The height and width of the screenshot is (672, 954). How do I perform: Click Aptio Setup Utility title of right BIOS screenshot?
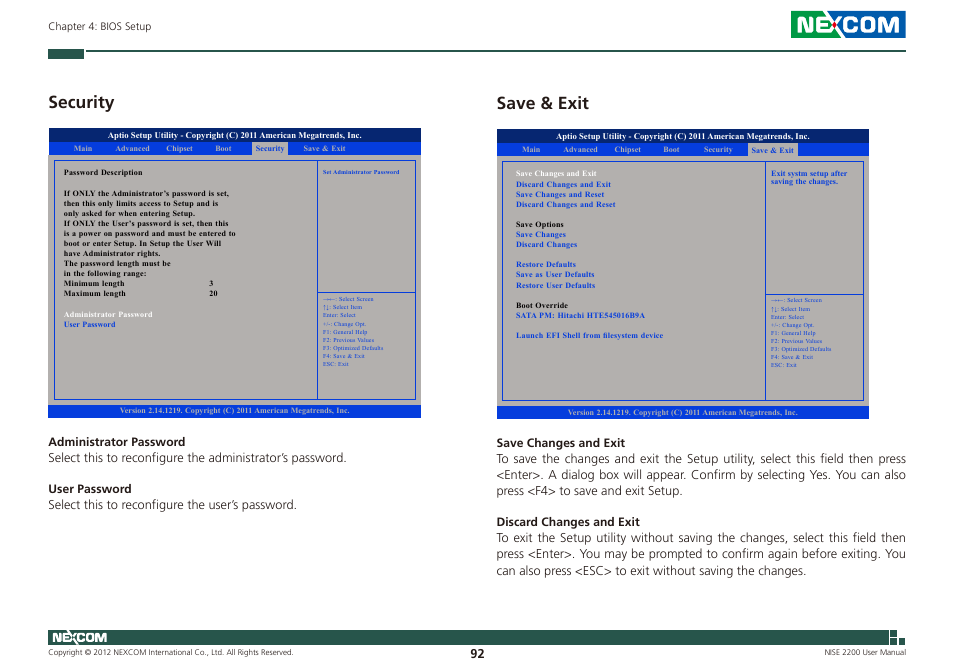click(x=683, y=136)
